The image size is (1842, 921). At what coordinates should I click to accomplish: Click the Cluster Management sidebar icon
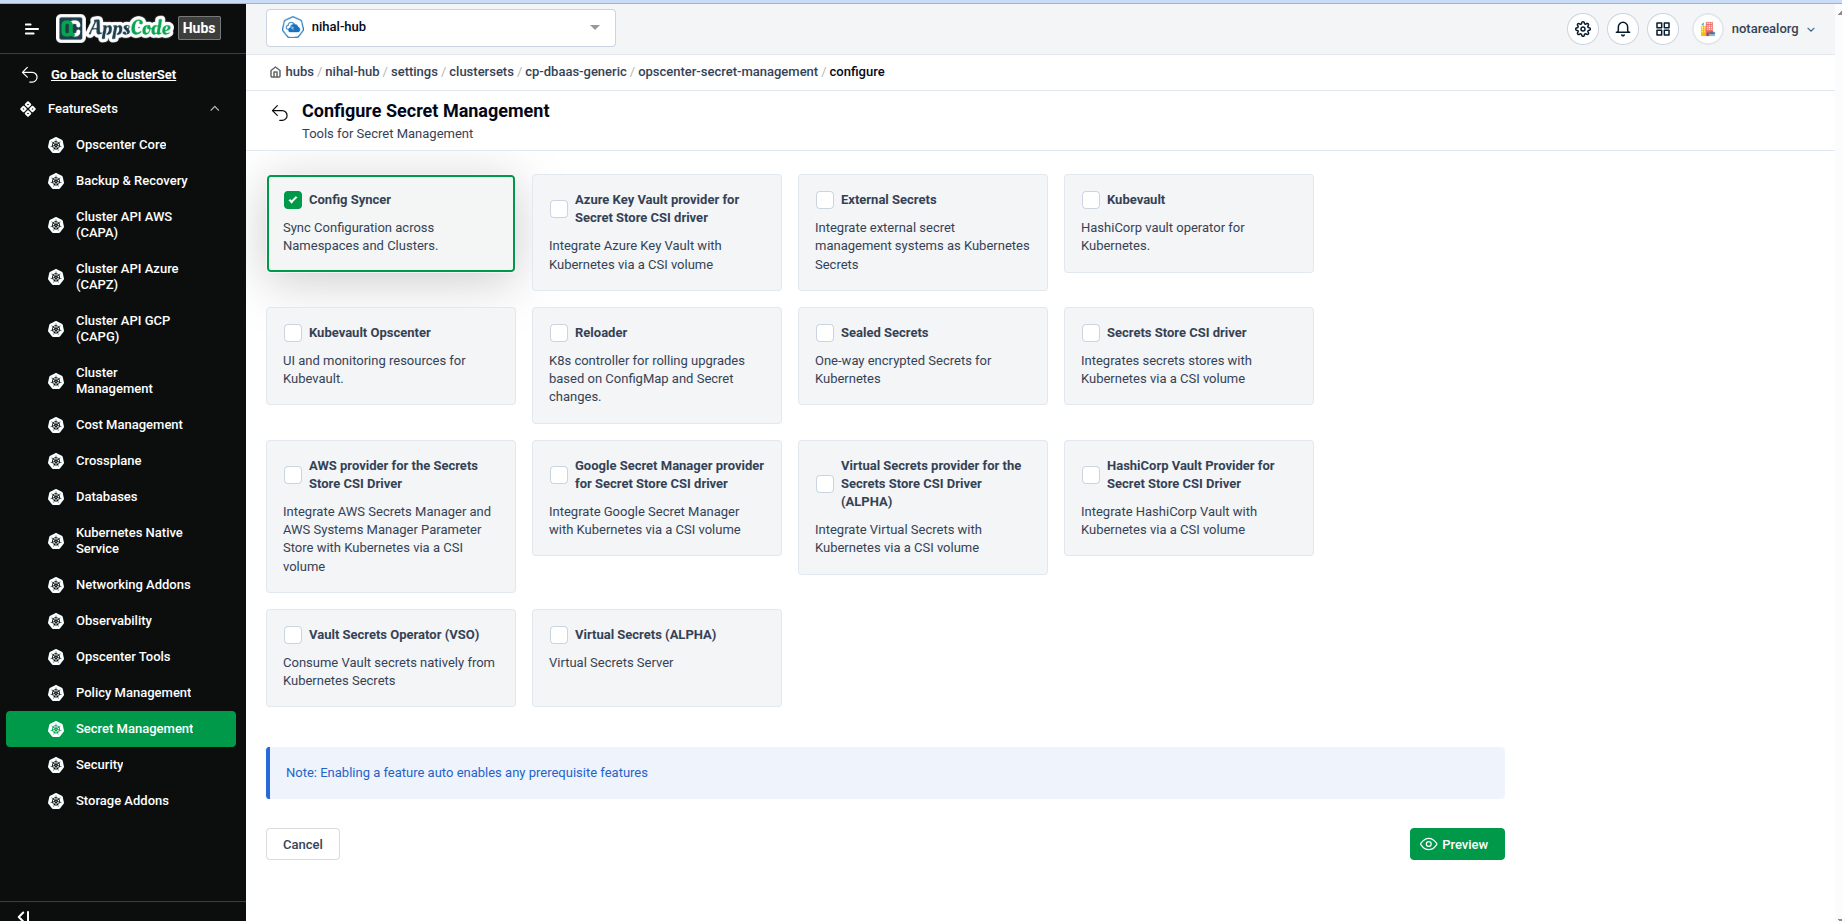click(56, 381)
